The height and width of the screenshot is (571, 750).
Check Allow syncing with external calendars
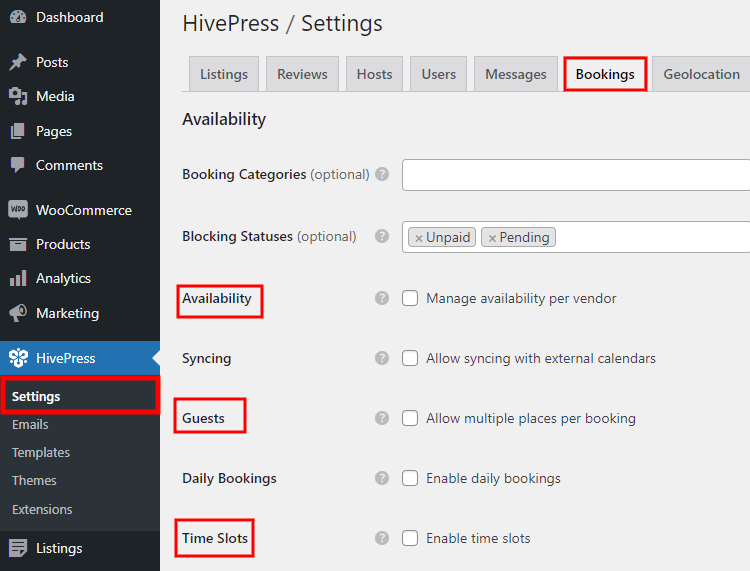pos(410,358)
